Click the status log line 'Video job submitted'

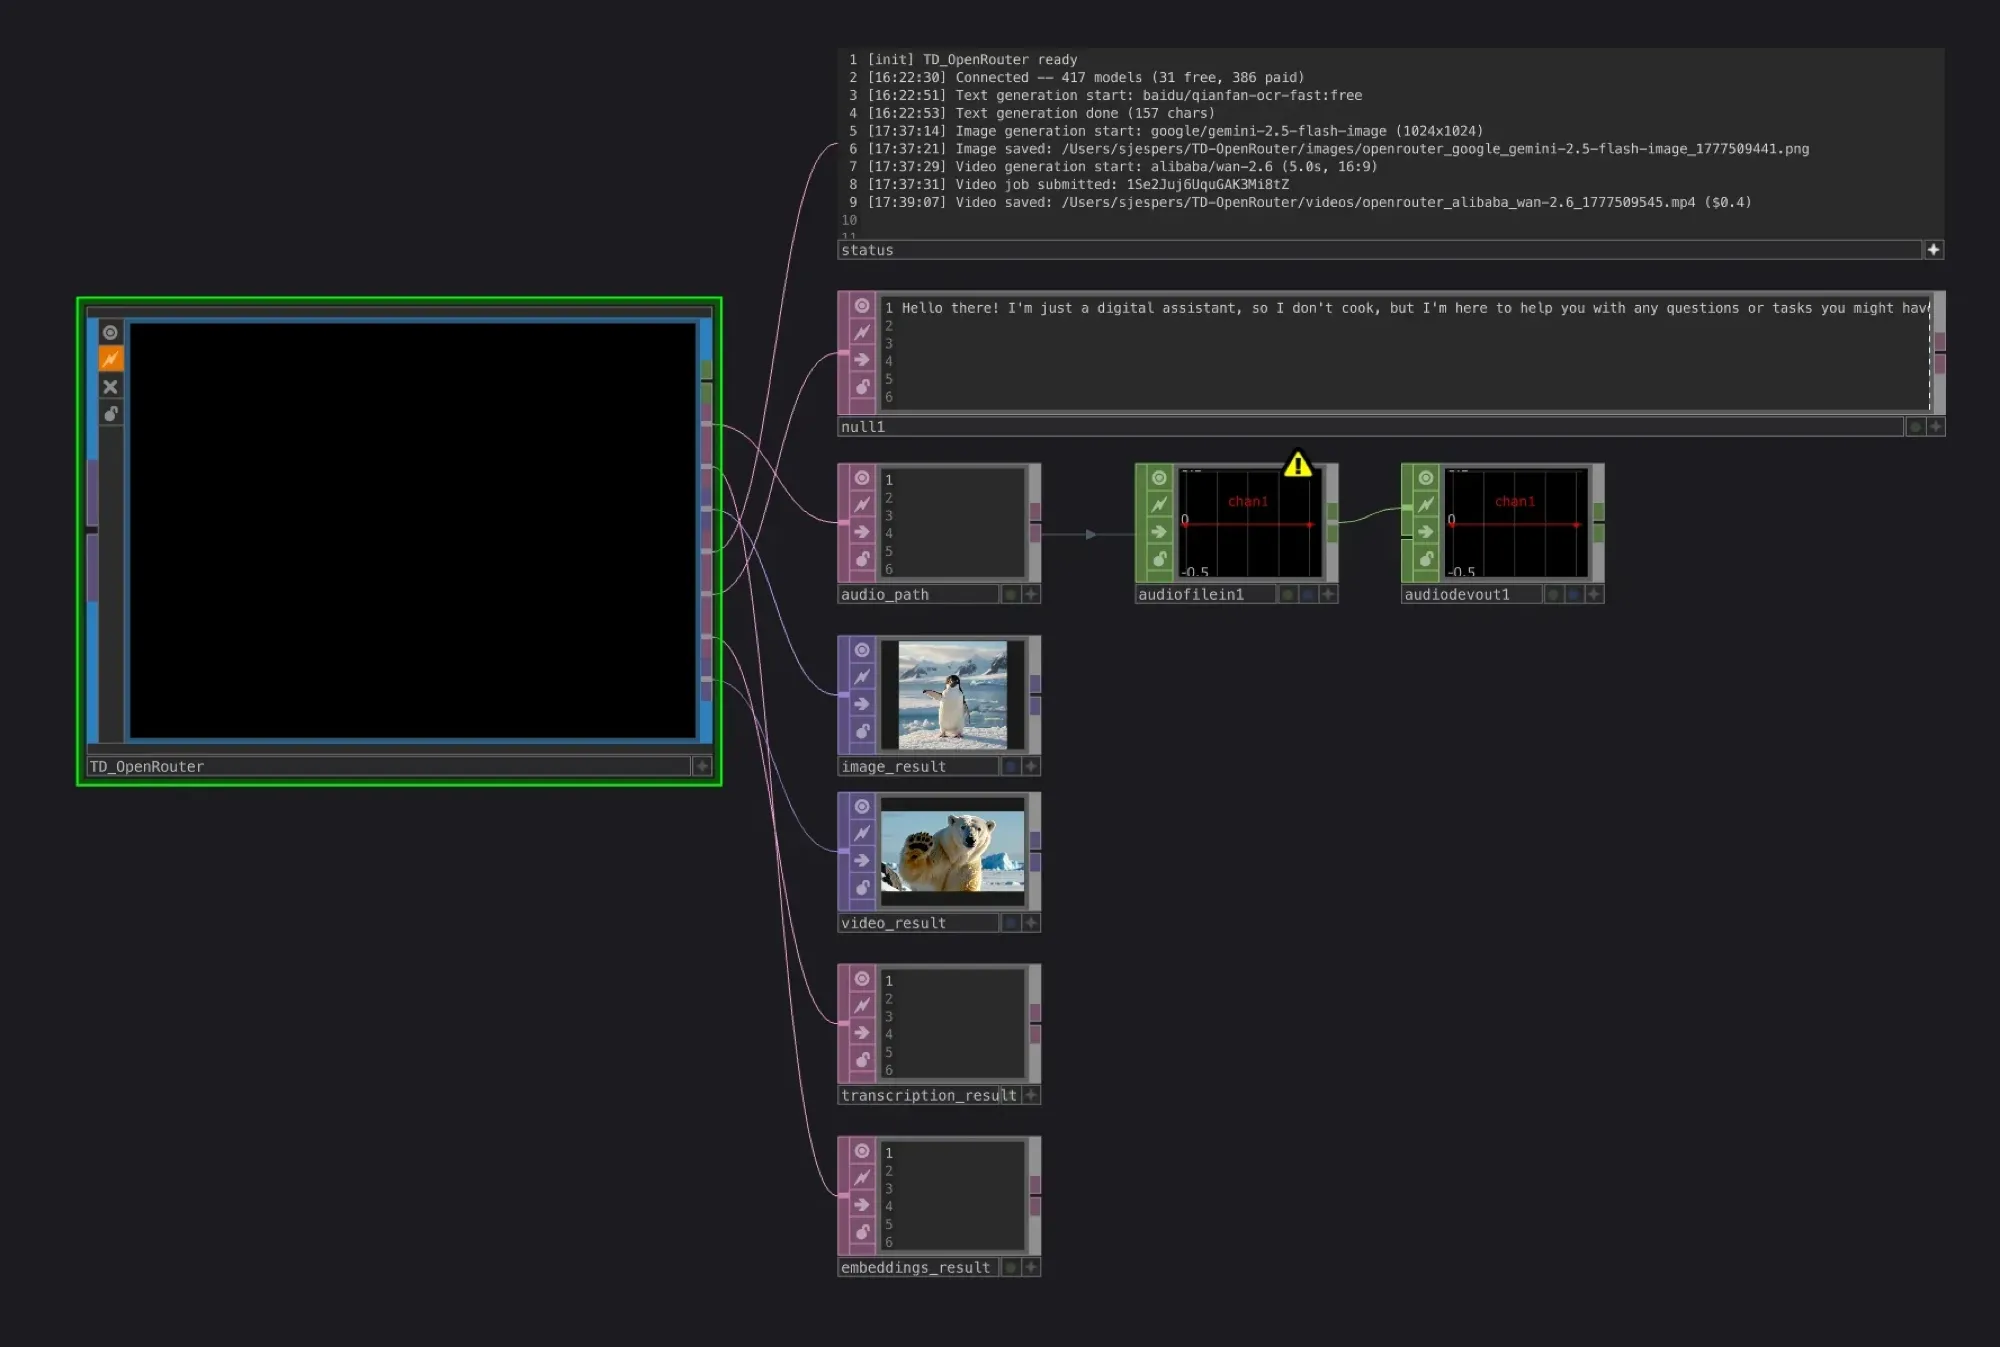(x=1079, y=185)
